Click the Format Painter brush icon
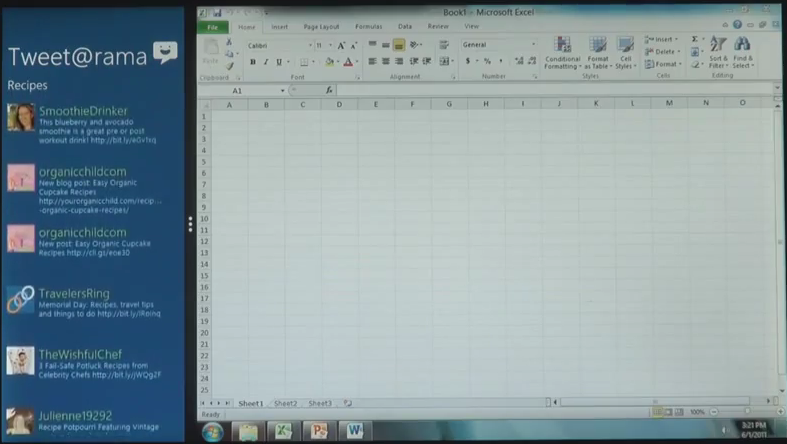 [230, 66]
